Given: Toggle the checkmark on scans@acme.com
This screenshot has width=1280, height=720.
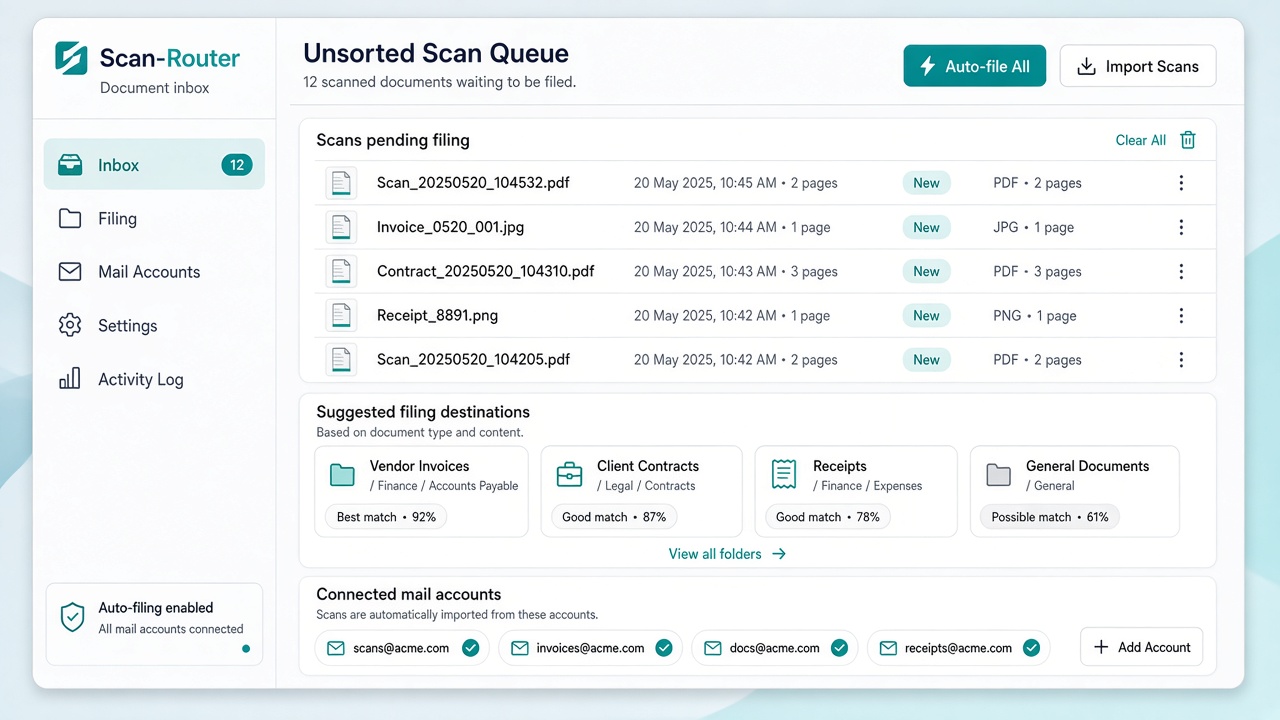Looking at the screenshot, I should tap(470, 648).
